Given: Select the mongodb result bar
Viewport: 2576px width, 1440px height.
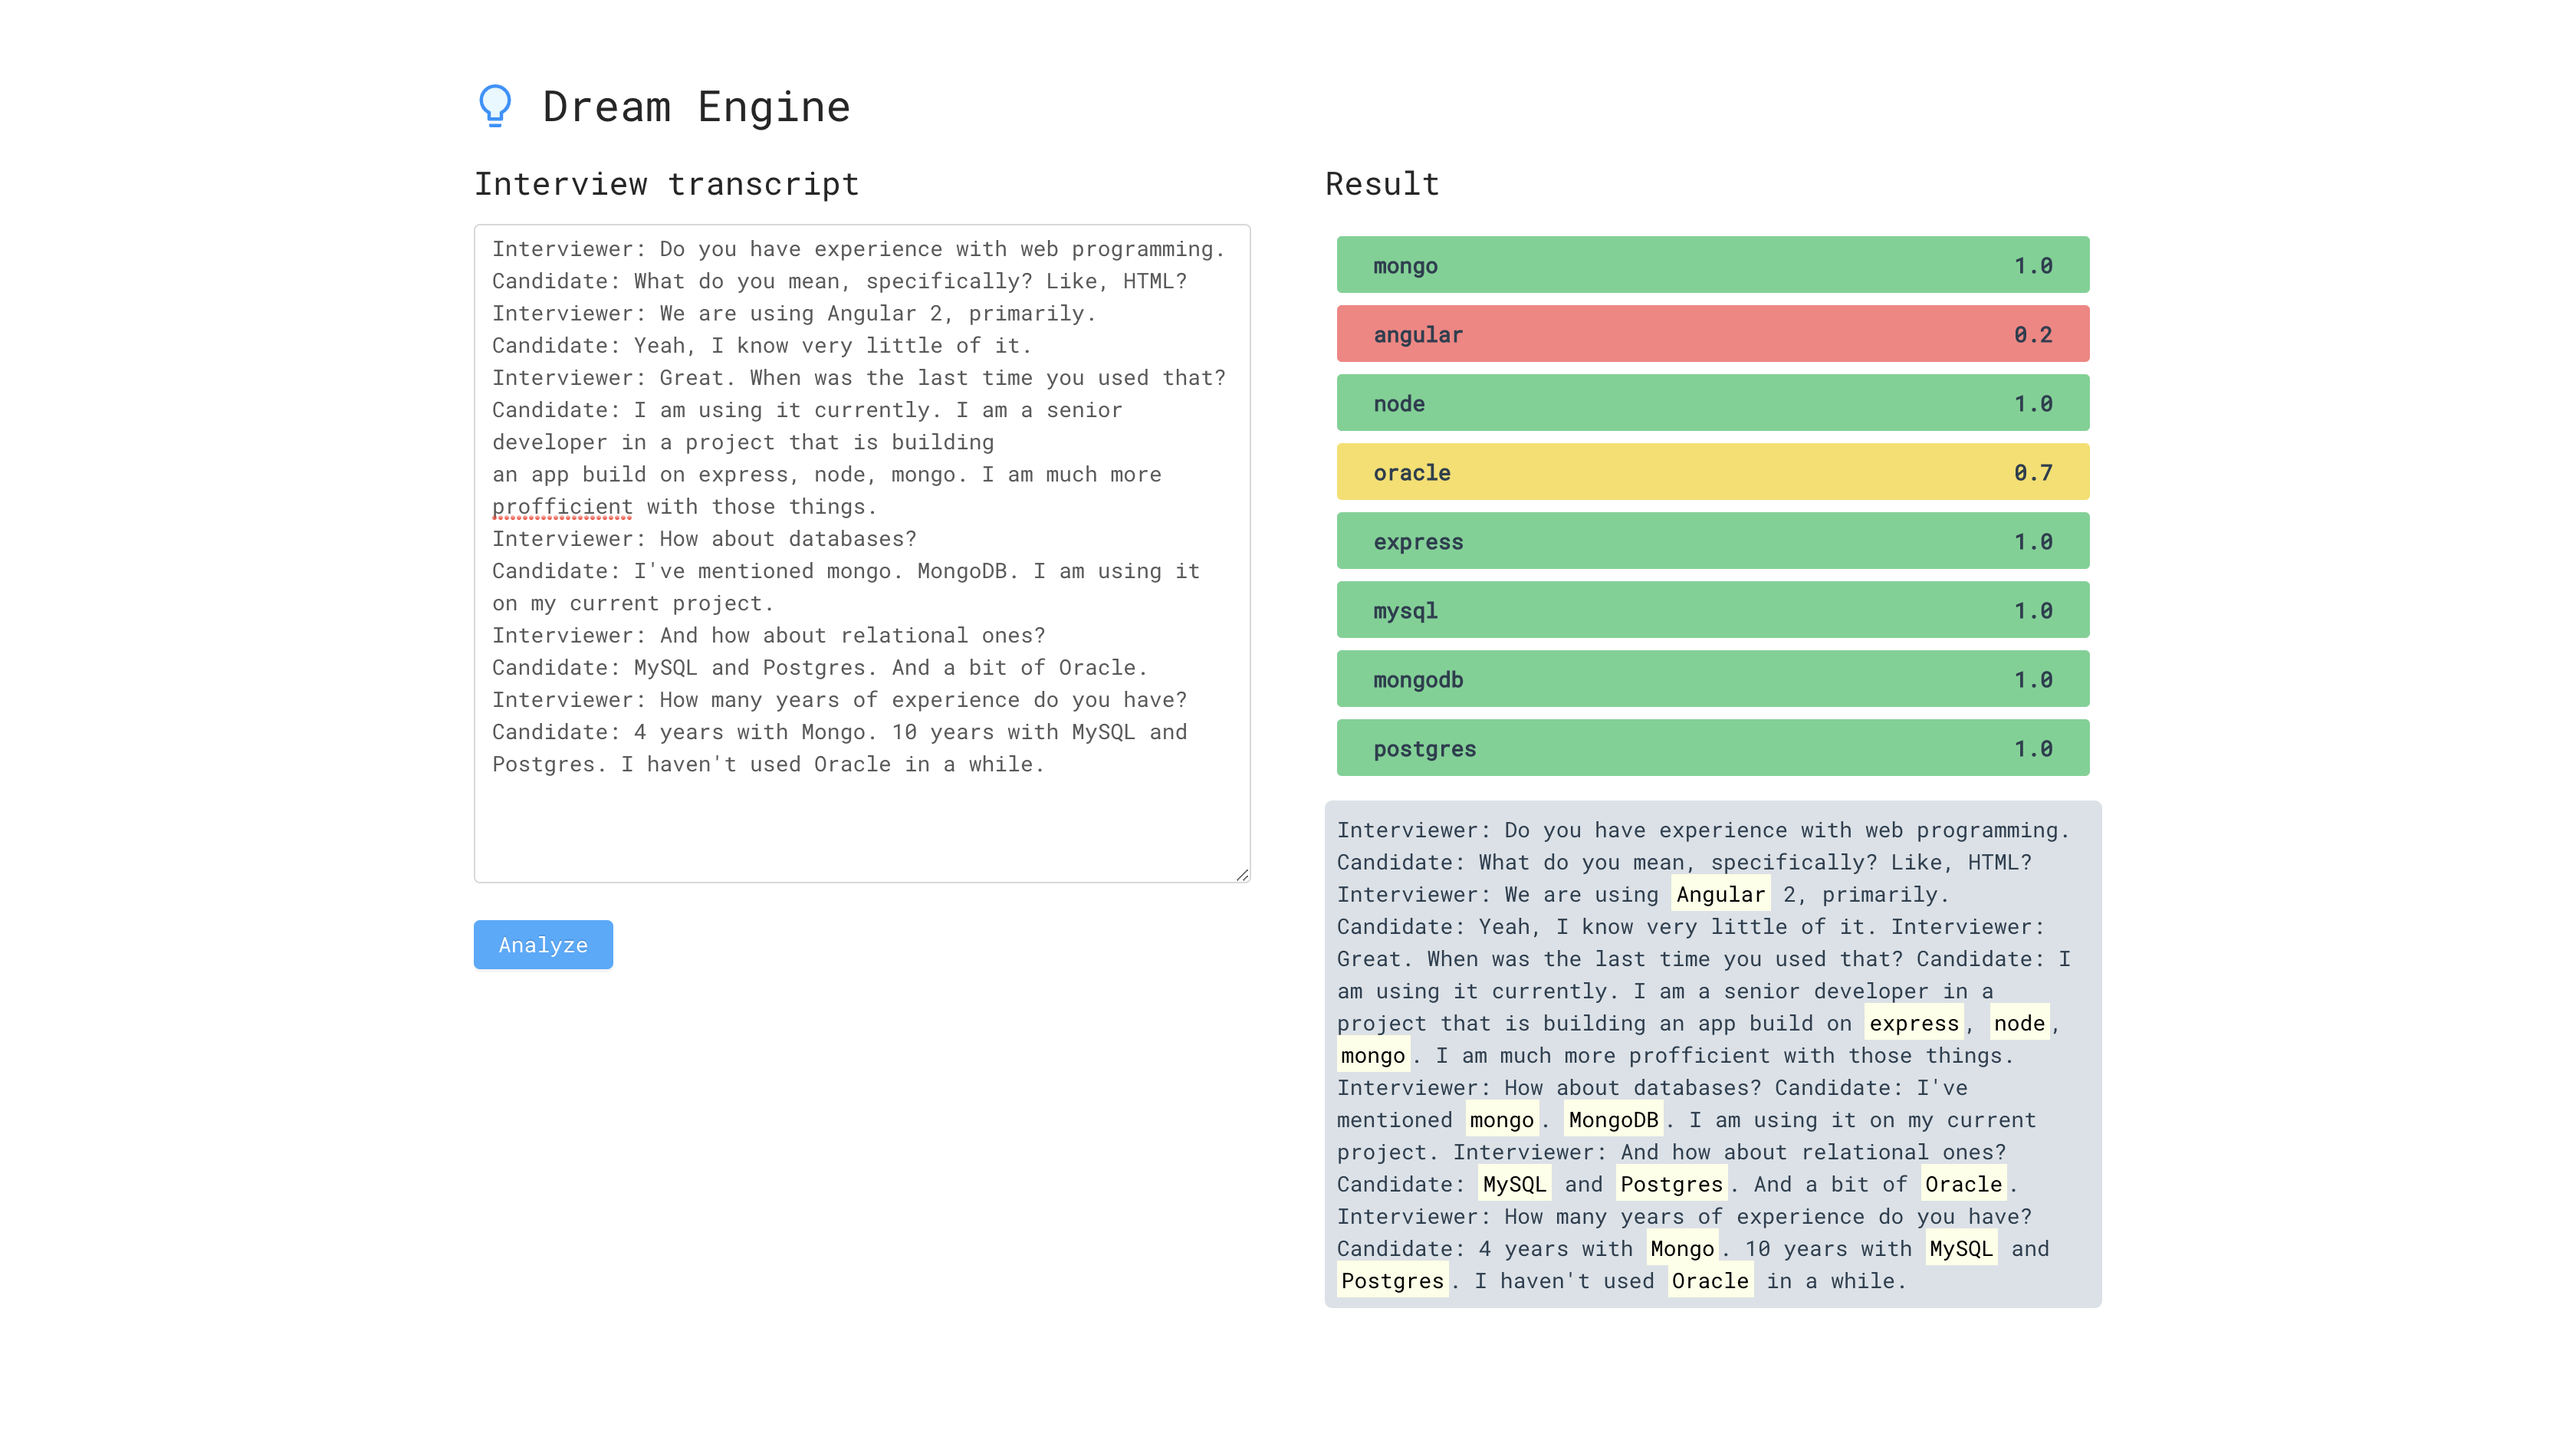Looking at the screenshot, I should 1712,679.
